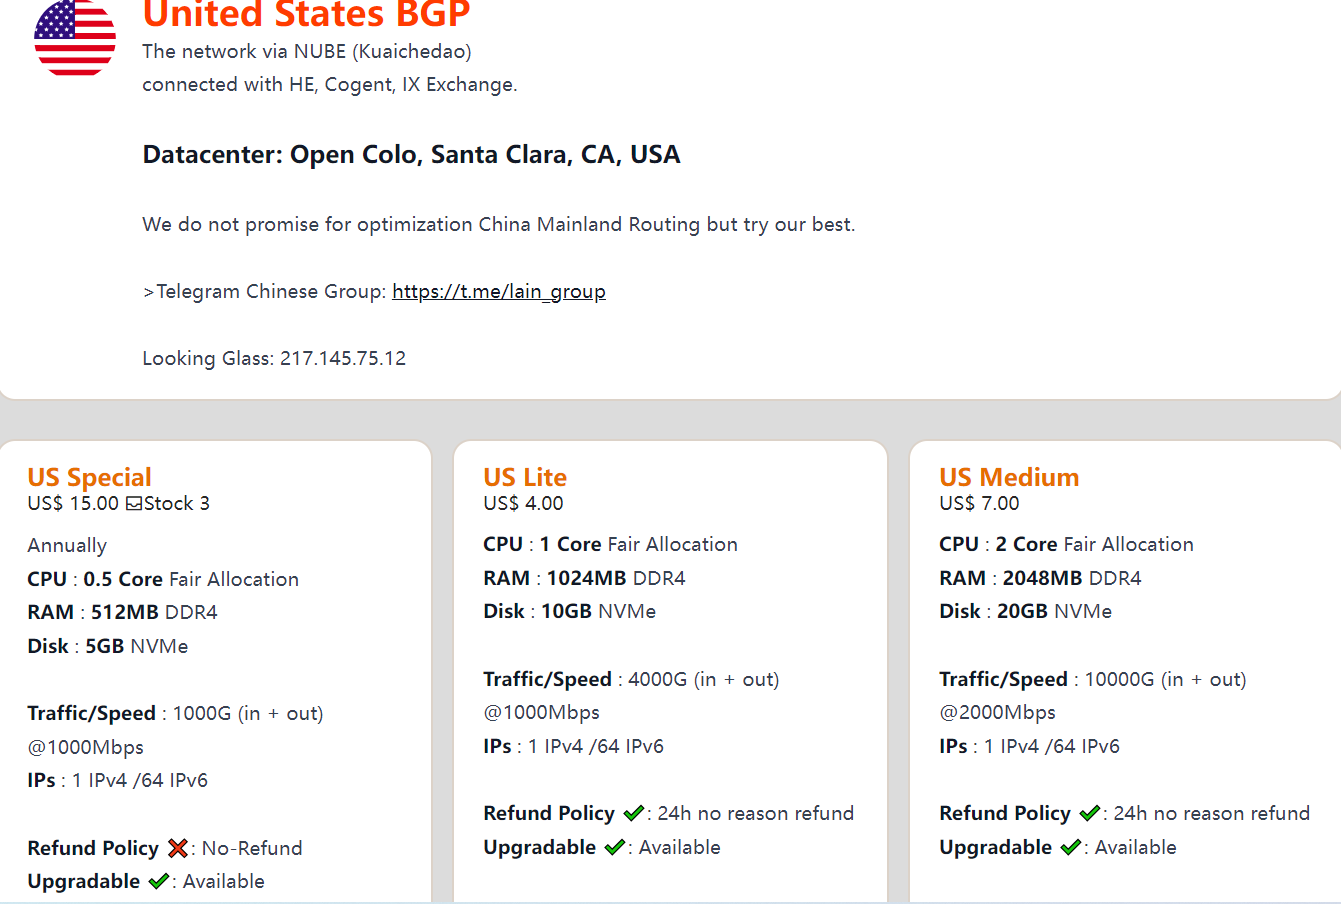1341x904 pixels.
Task: Click the stock box icon in US Special
Action: (x=134, y=503)
